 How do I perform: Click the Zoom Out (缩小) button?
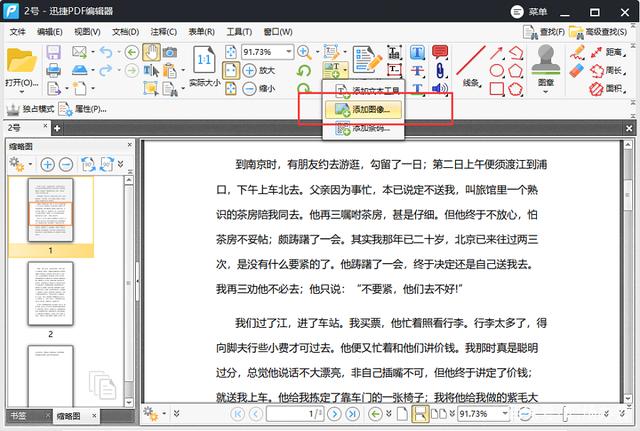coord(259,88)
